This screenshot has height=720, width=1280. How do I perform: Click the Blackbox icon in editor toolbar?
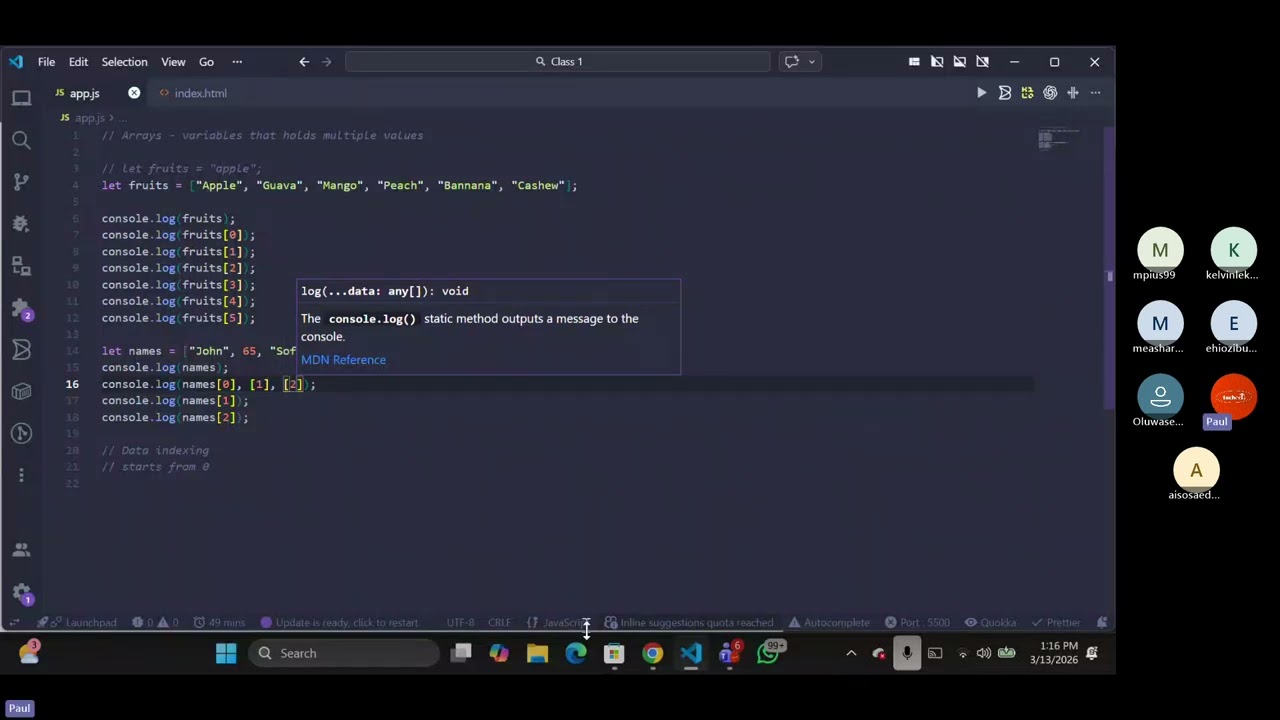pos(1004,93)
